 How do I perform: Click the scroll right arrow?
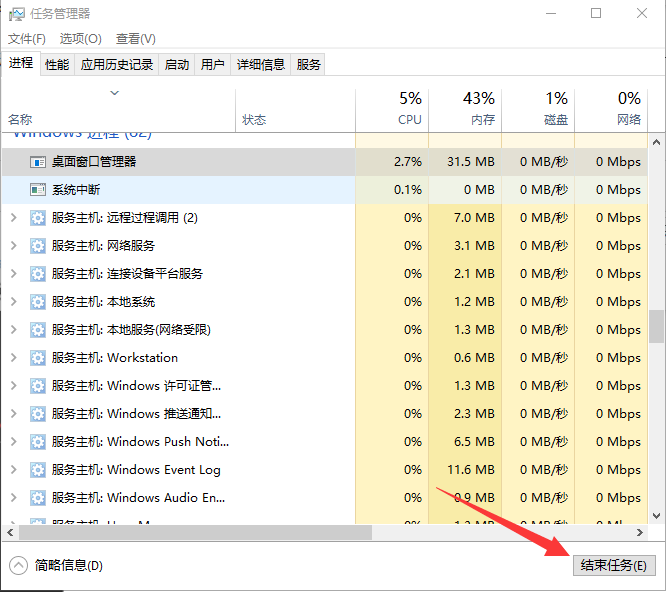tap(640, 533)
